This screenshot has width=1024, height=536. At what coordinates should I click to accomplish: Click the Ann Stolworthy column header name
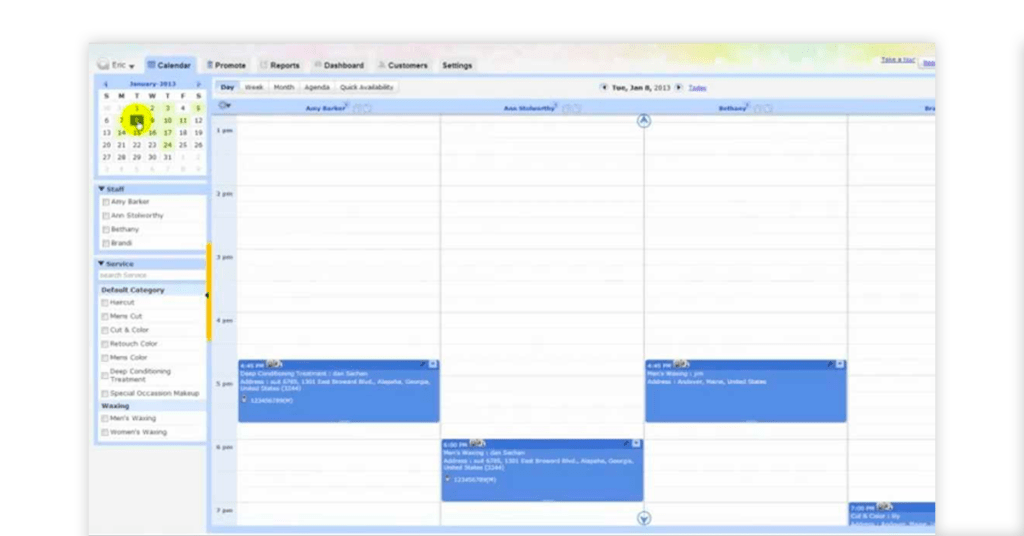tap(529, 108)
